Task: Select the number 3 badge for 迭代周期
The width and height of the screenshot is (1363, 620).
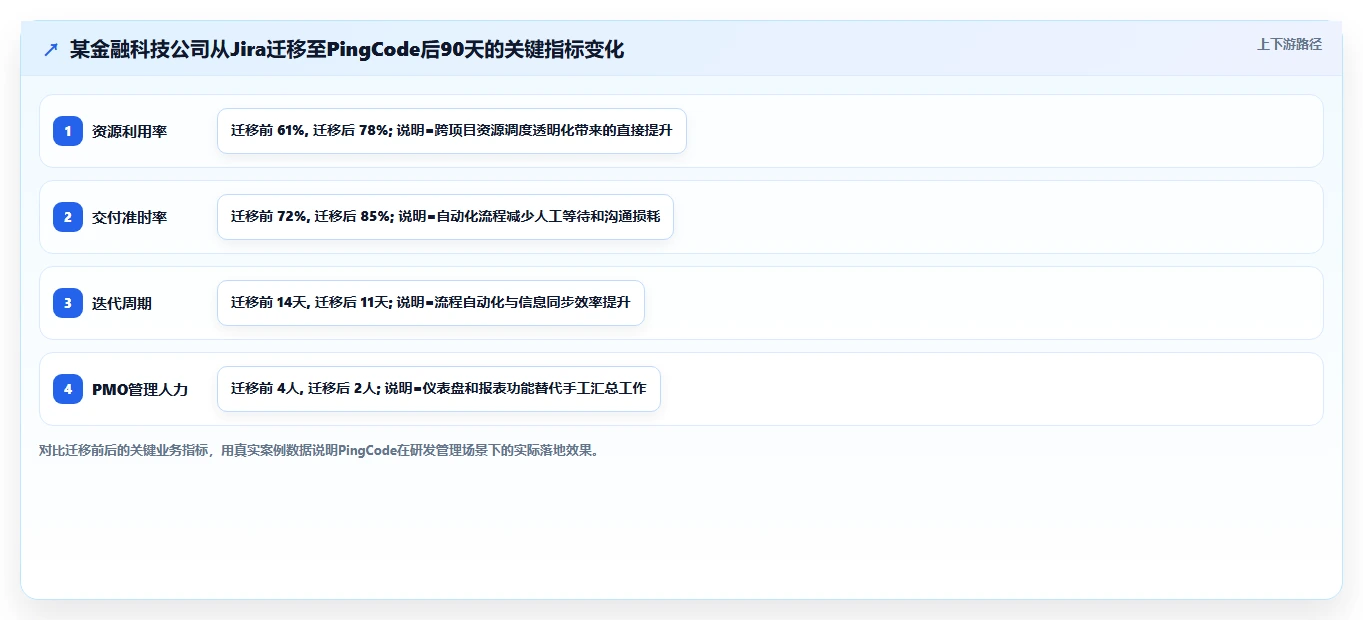Action: point(68,303)
